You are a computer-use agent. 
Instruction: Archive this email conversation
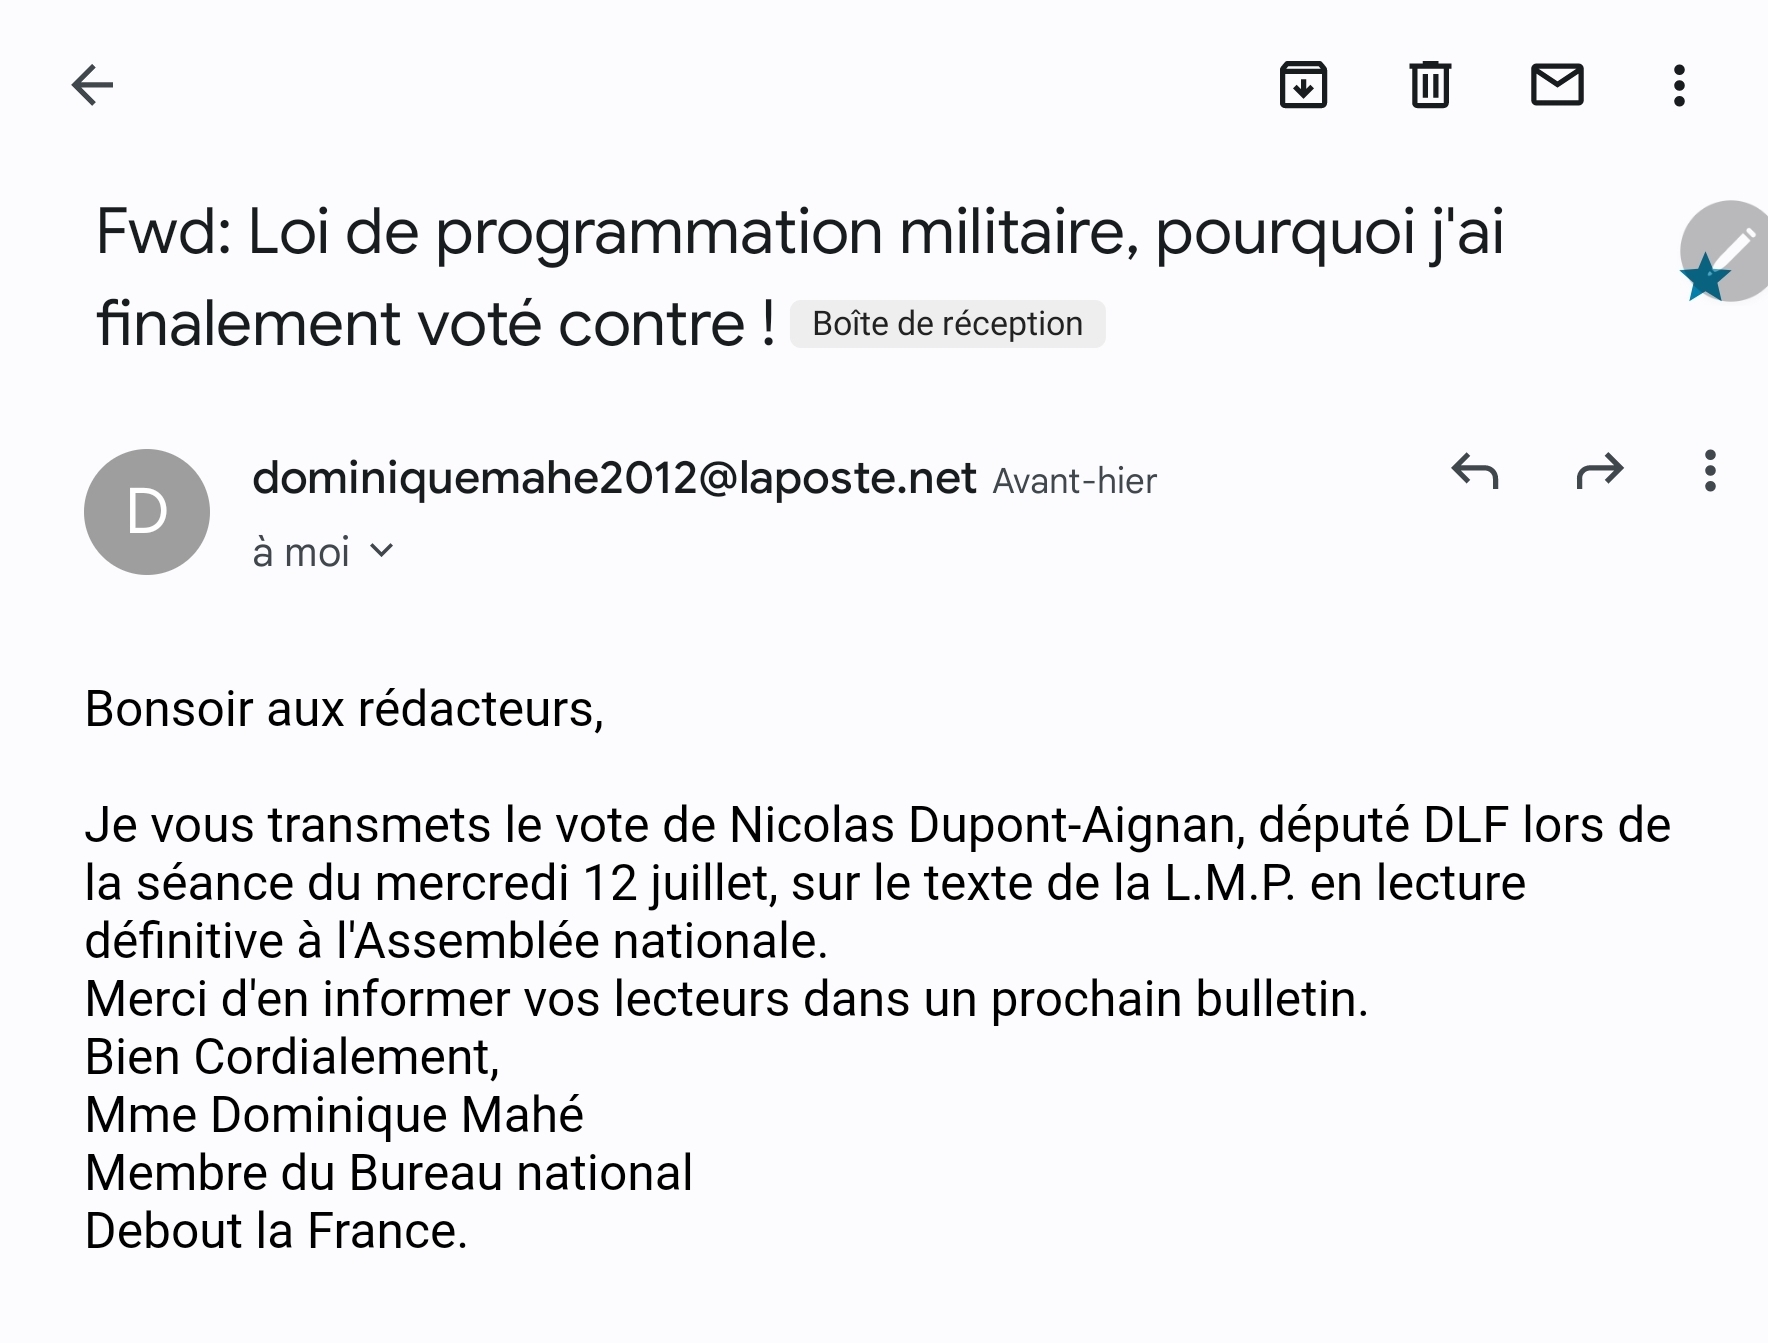pyautogui.click(x=1303, y=85)
